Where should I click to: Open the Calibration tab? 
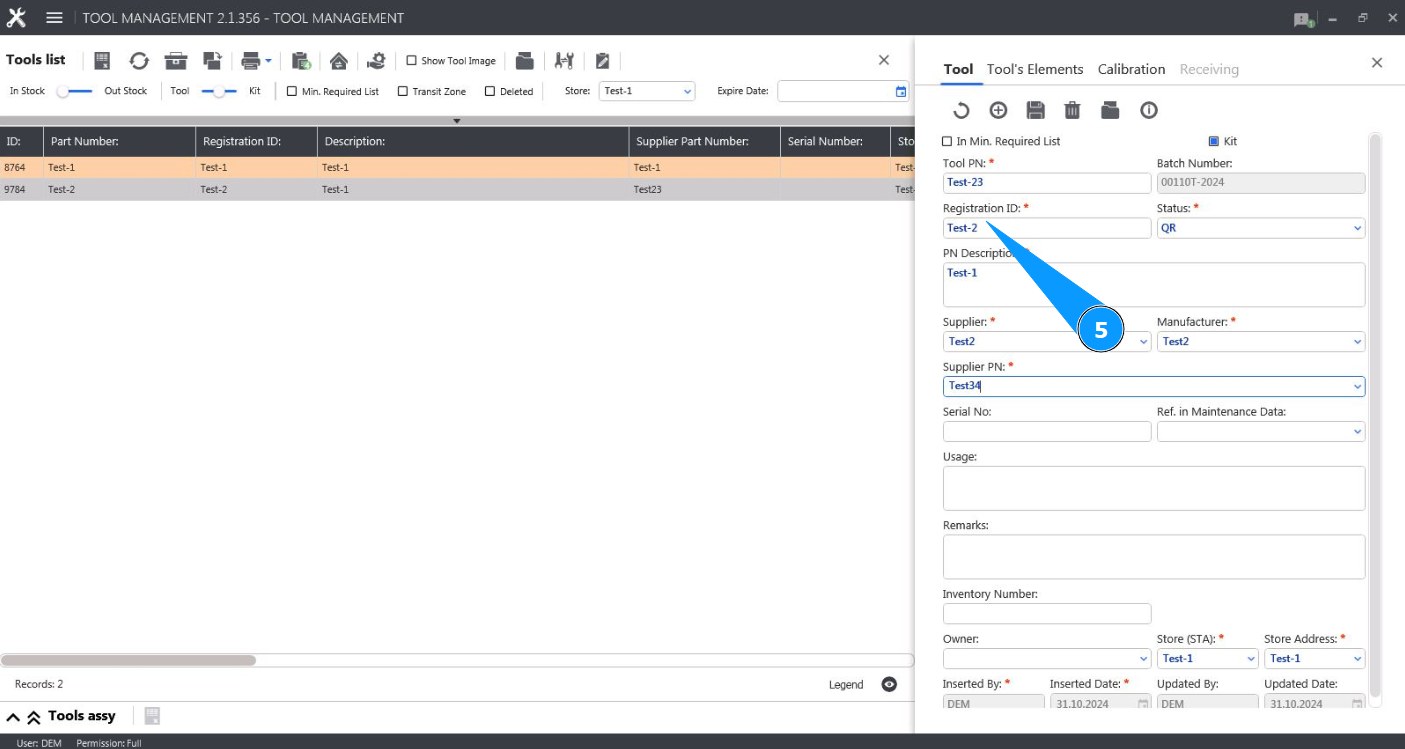pos(1131,69)
